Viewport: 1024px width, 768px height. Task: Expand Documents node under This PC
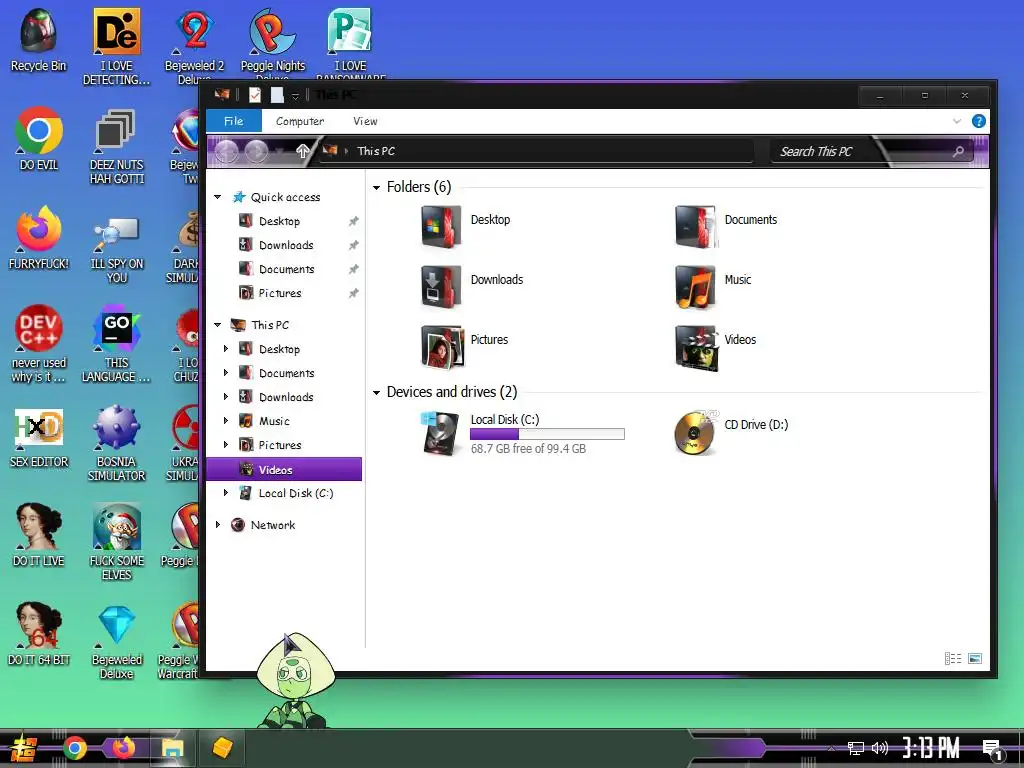226,373
